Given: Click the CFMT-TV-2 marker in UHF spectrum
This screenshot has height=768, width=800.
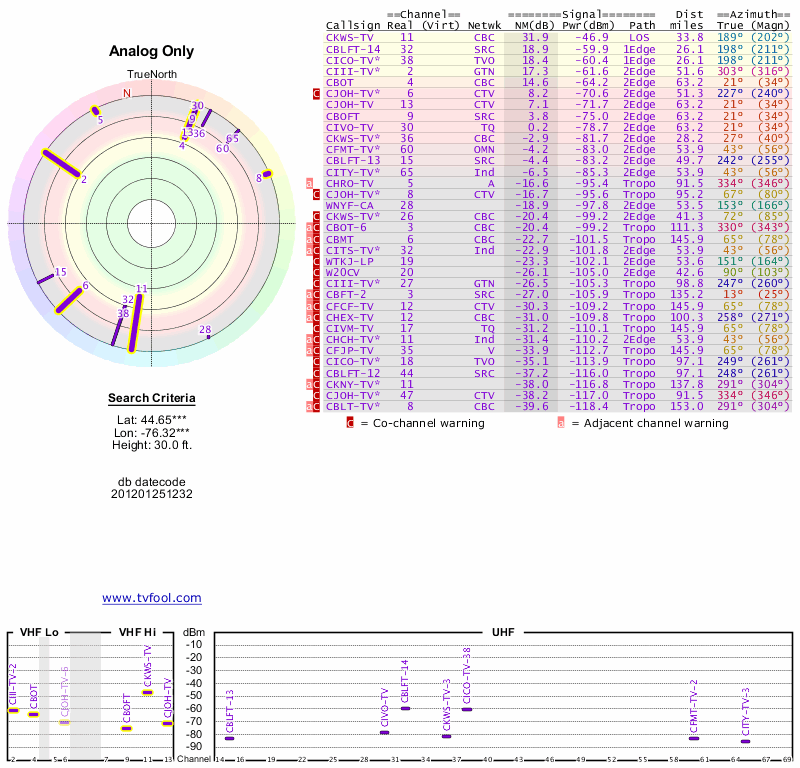Looking at the screenshot, I should point(694,738).
